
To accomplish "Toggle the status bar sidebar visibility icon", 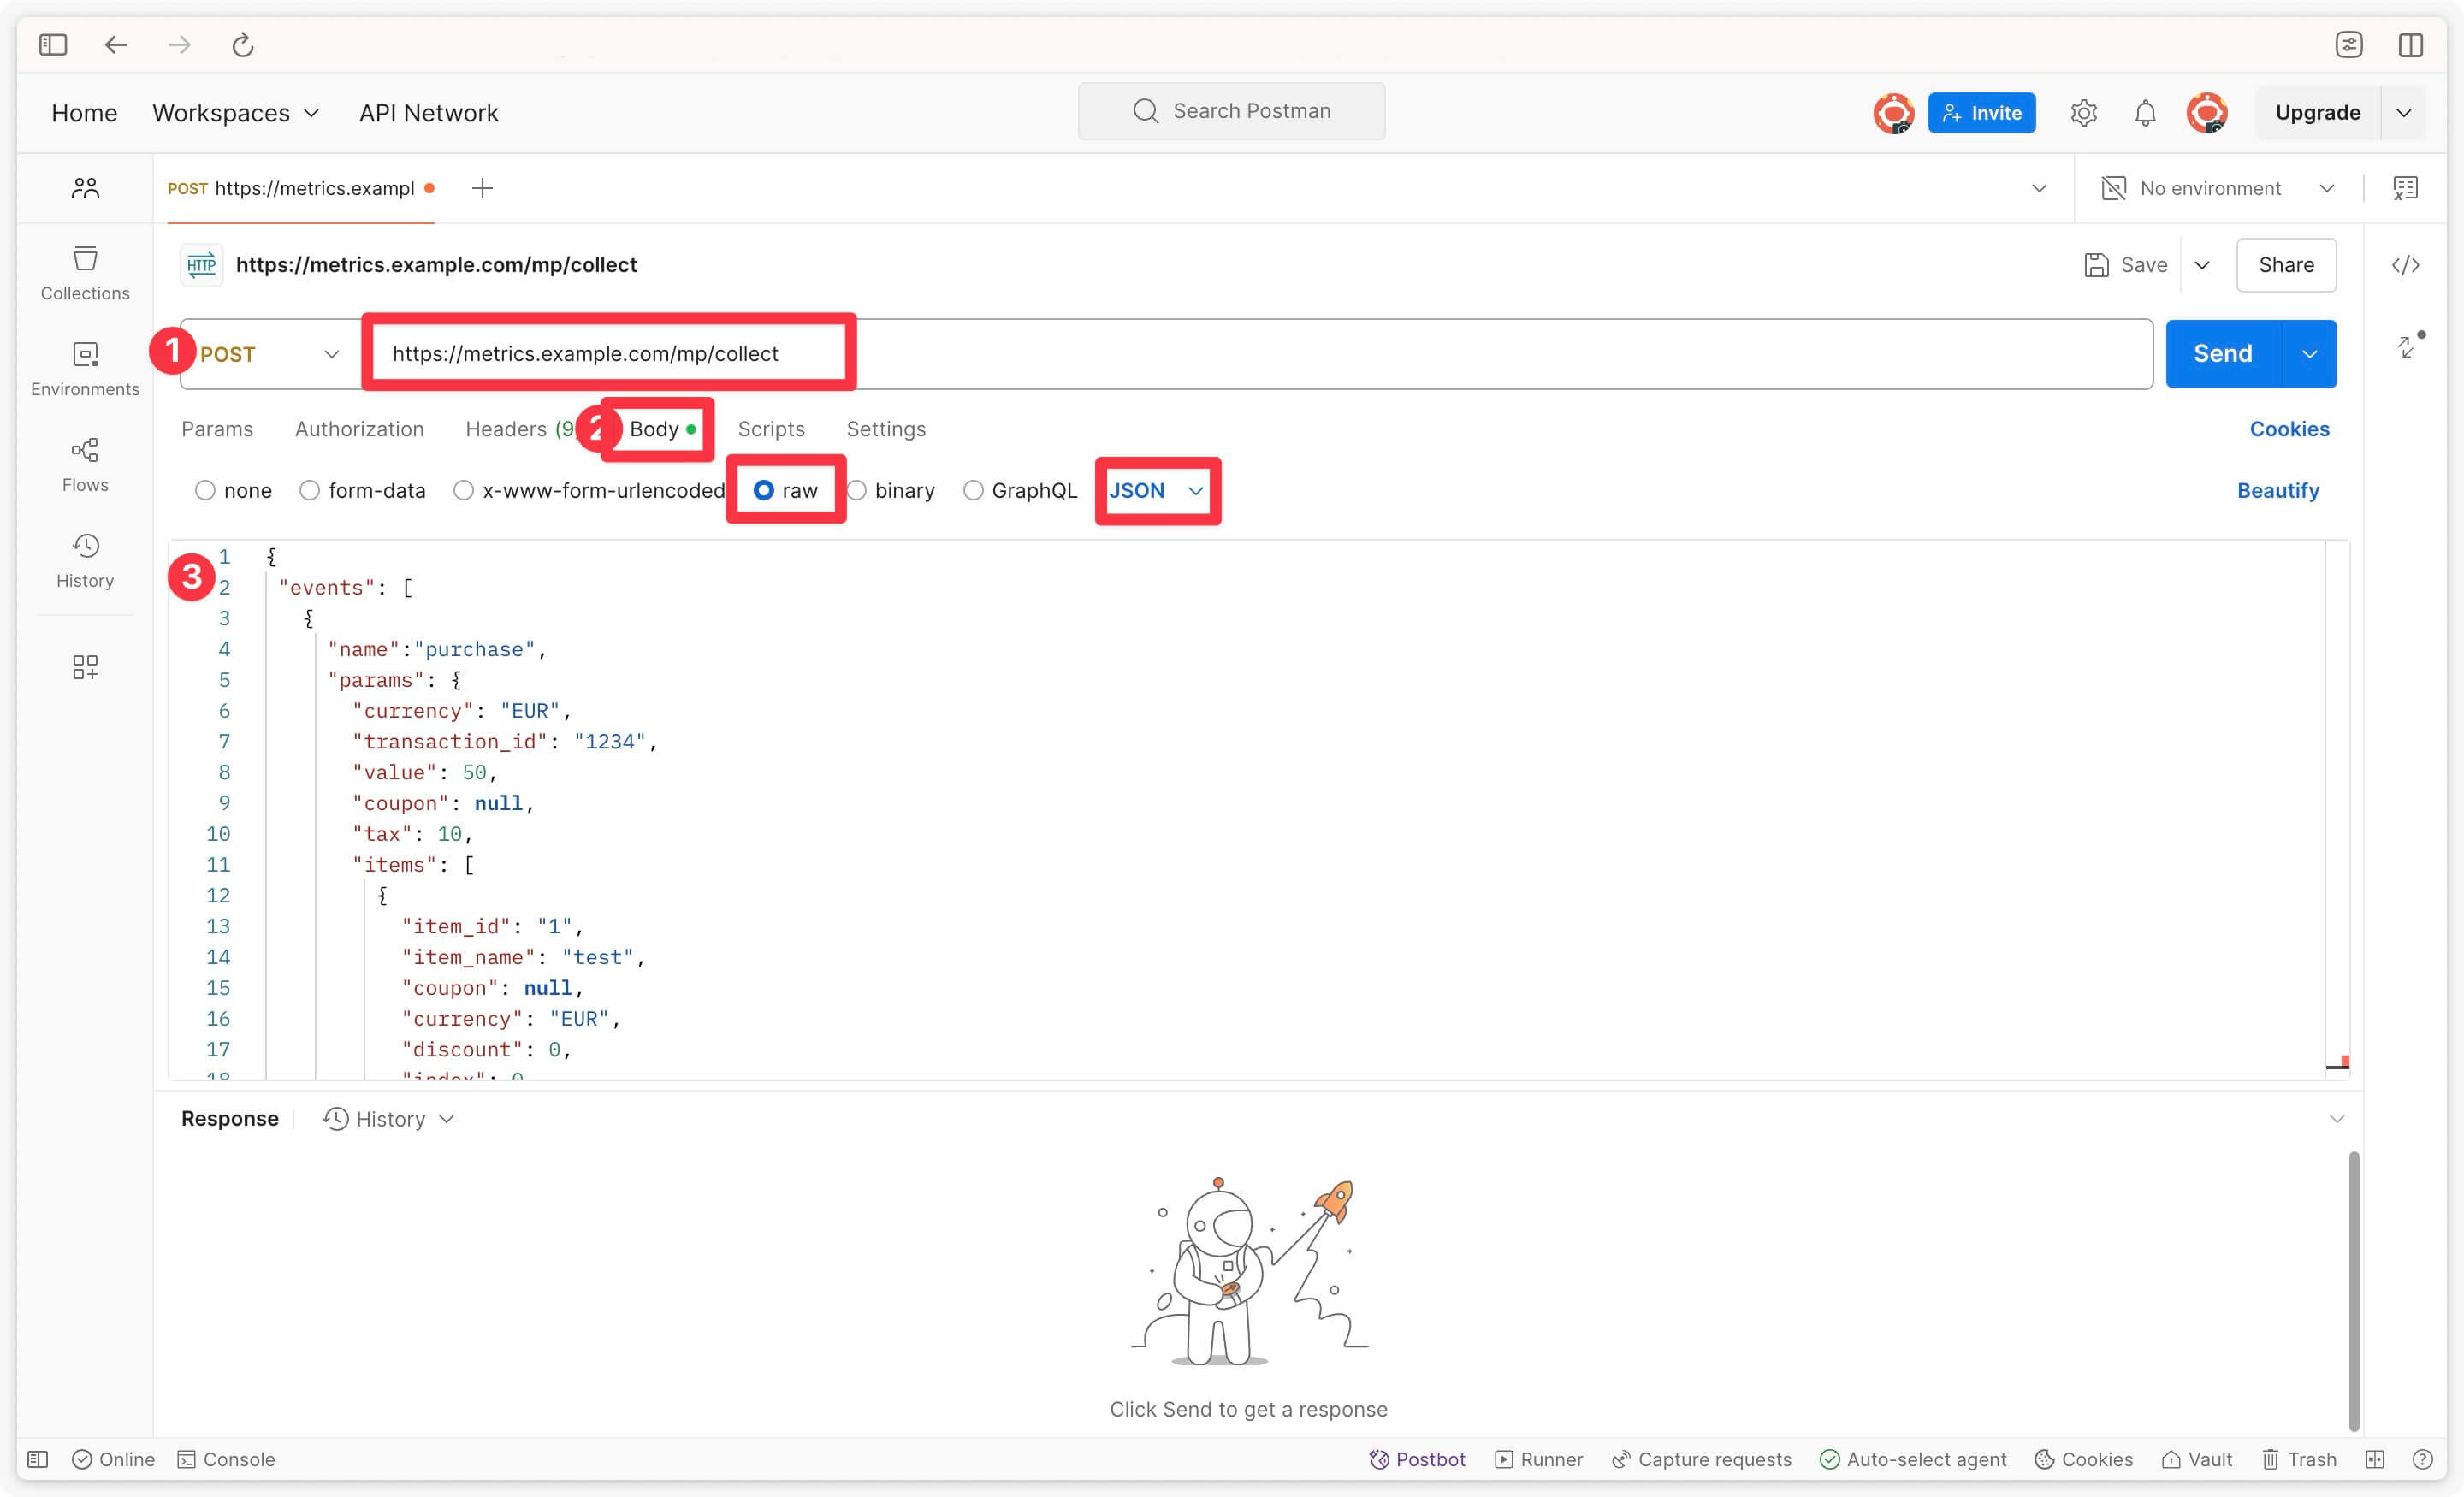I will pos(38,1459).
